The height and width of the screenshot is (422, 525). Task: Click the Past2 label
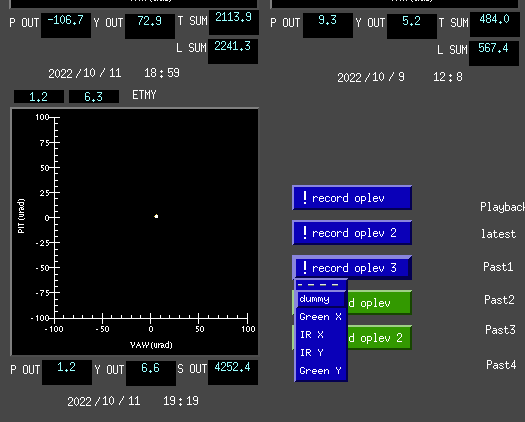tap(499, 299)
